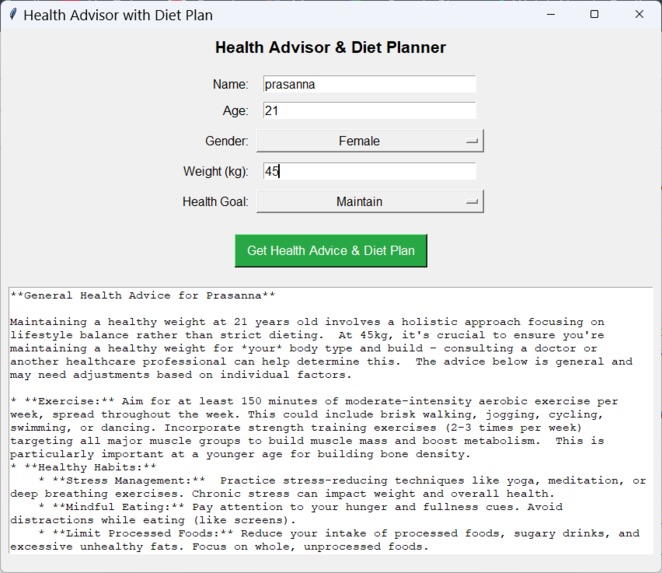Click the Name input field containing prasanna
This screenshot has width=662, height=573.
point(369,84)
